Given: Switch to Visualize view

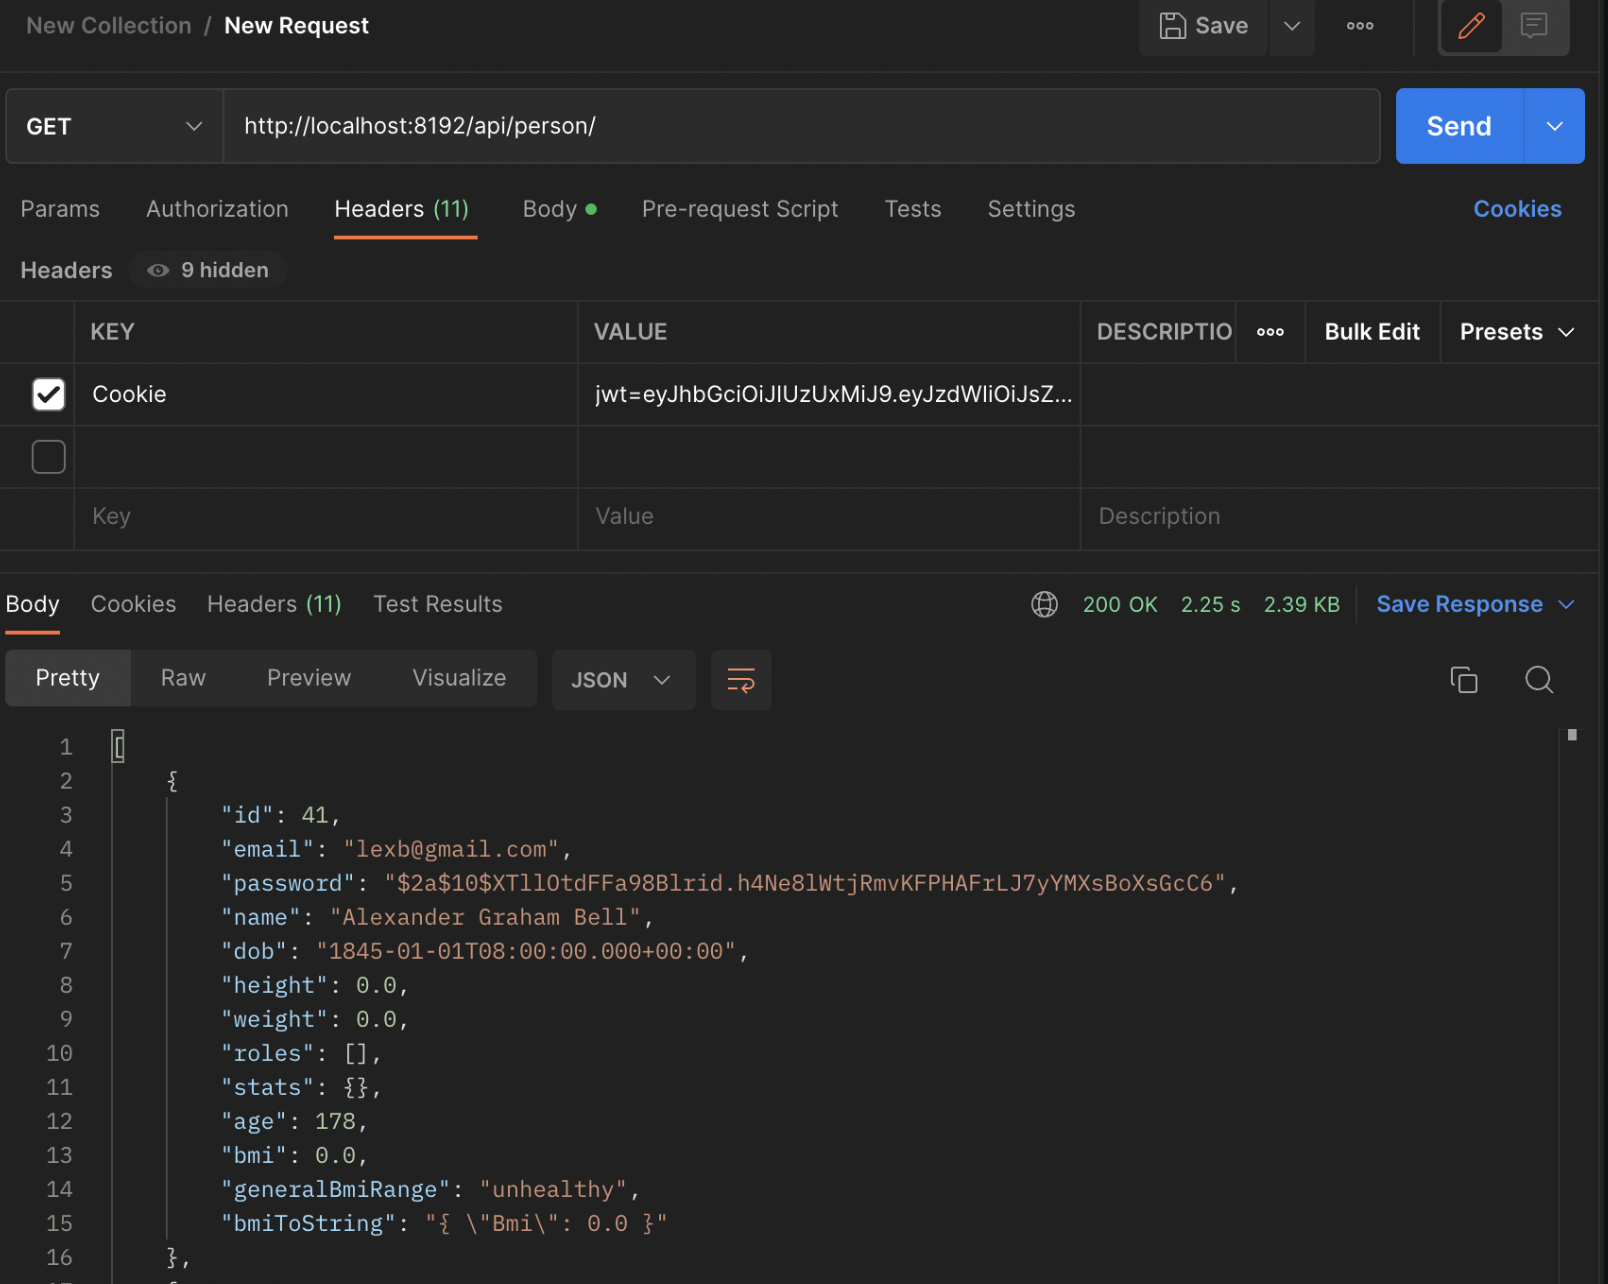Looking at the screenshot, I should tap(459, 678).
